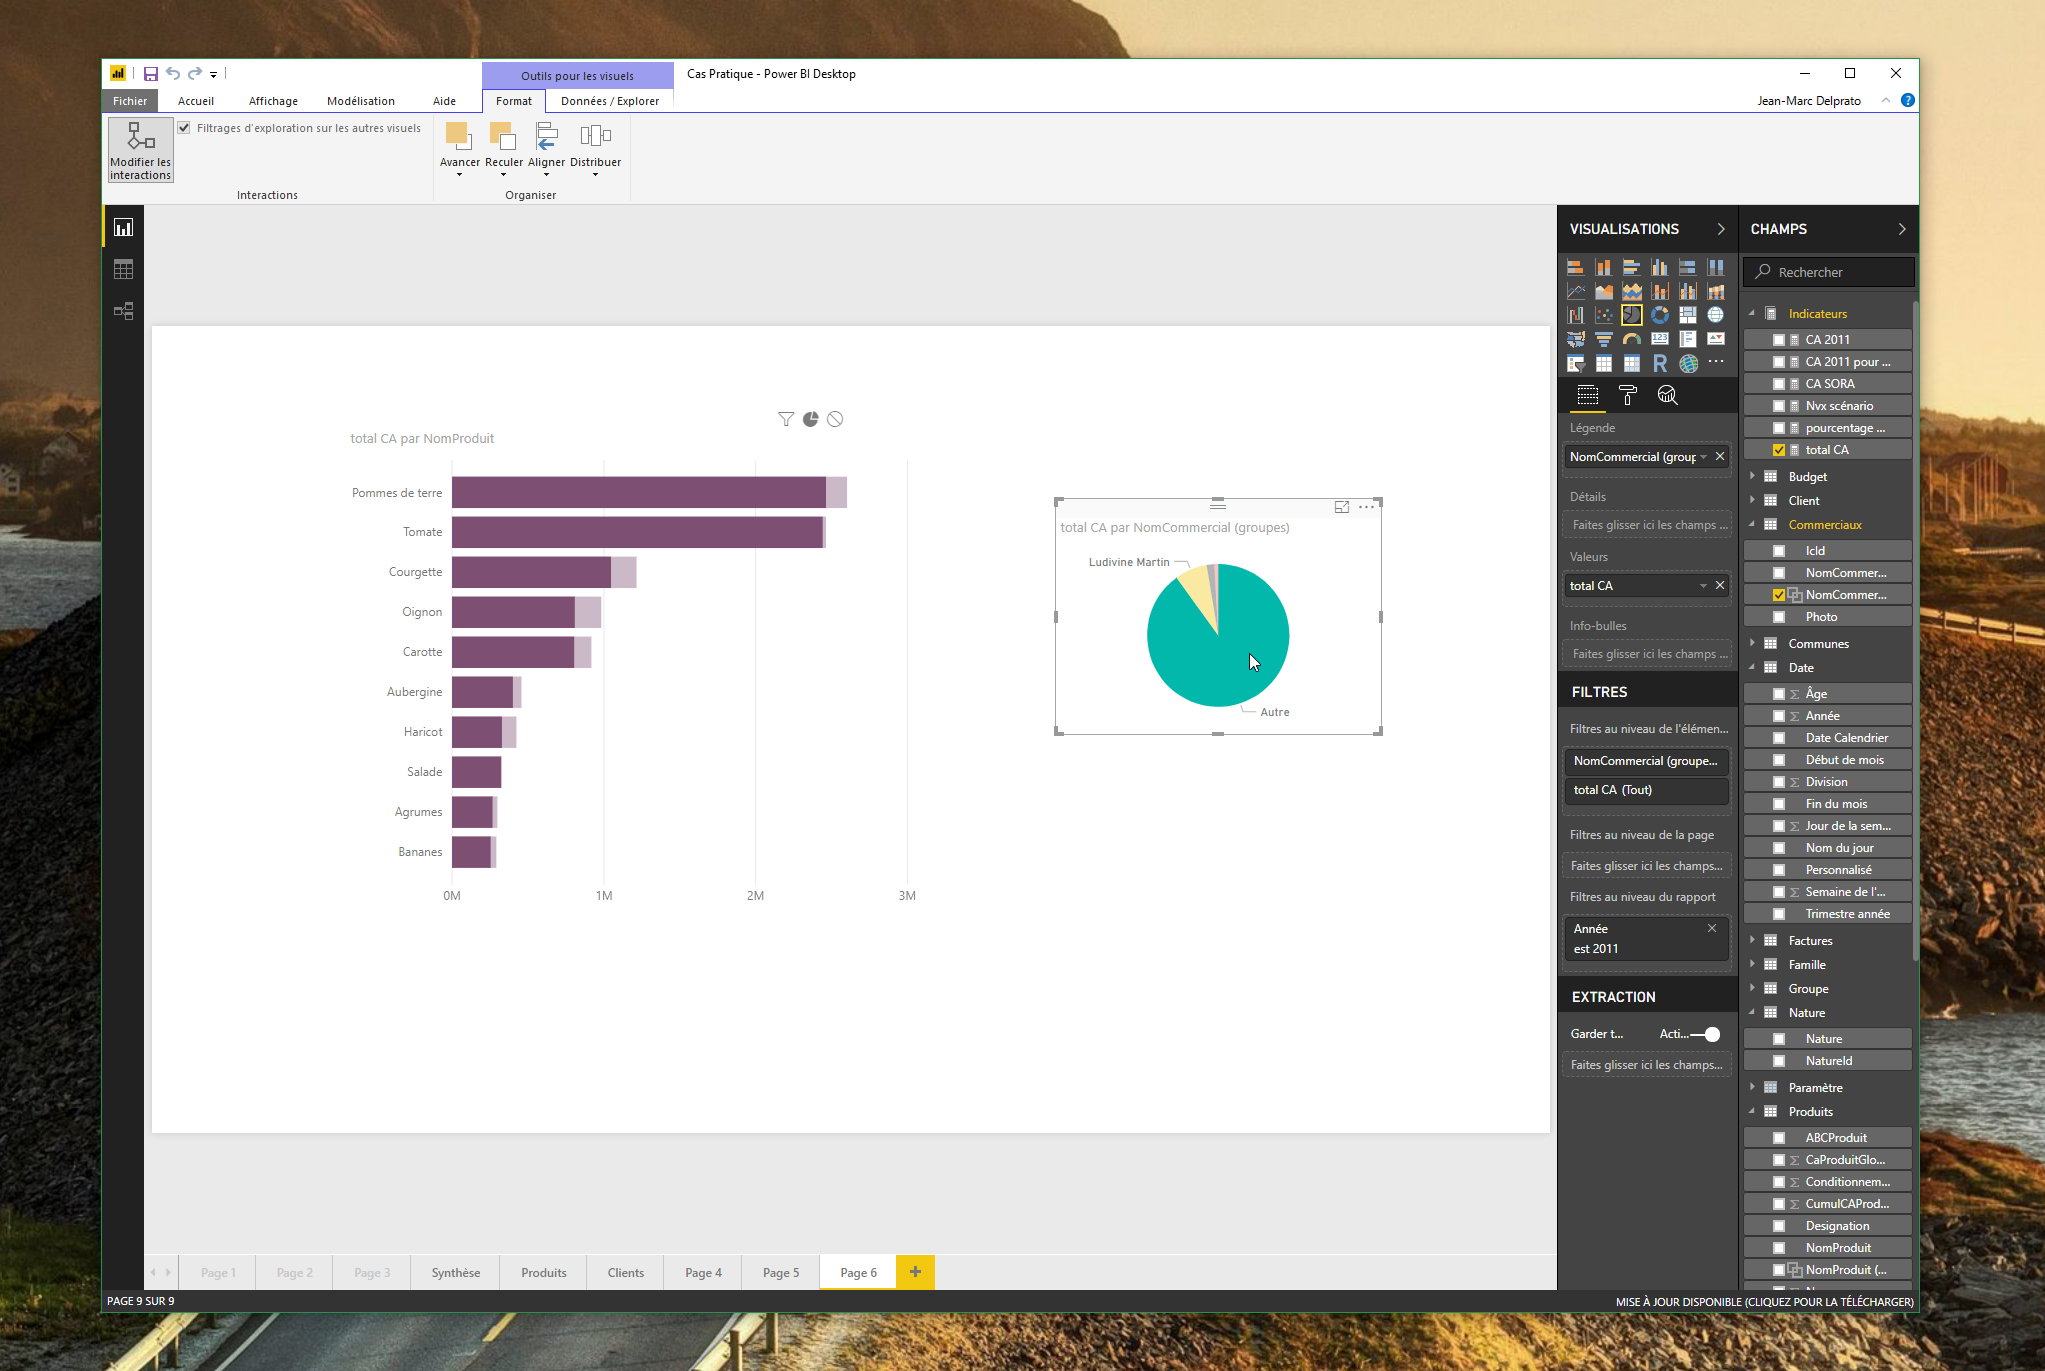The image size is (2045, 1371).
Task: Expand the Budget table
Action: (x=1752, y=476)
